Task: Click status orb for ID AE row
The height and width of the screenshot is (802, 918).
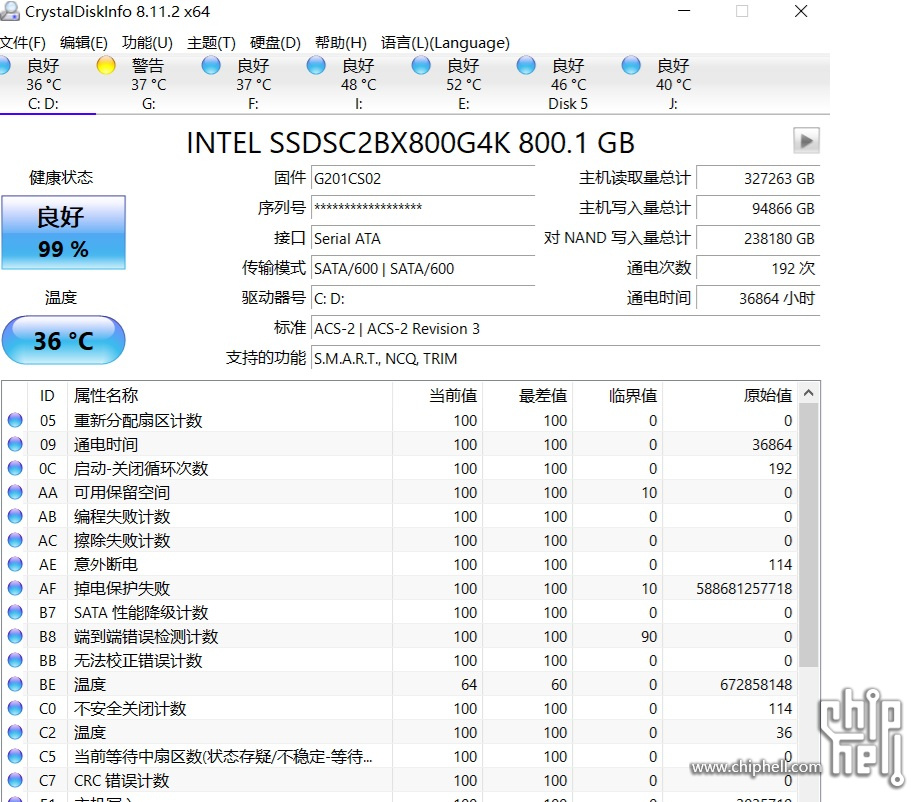Action: (15, 564)
